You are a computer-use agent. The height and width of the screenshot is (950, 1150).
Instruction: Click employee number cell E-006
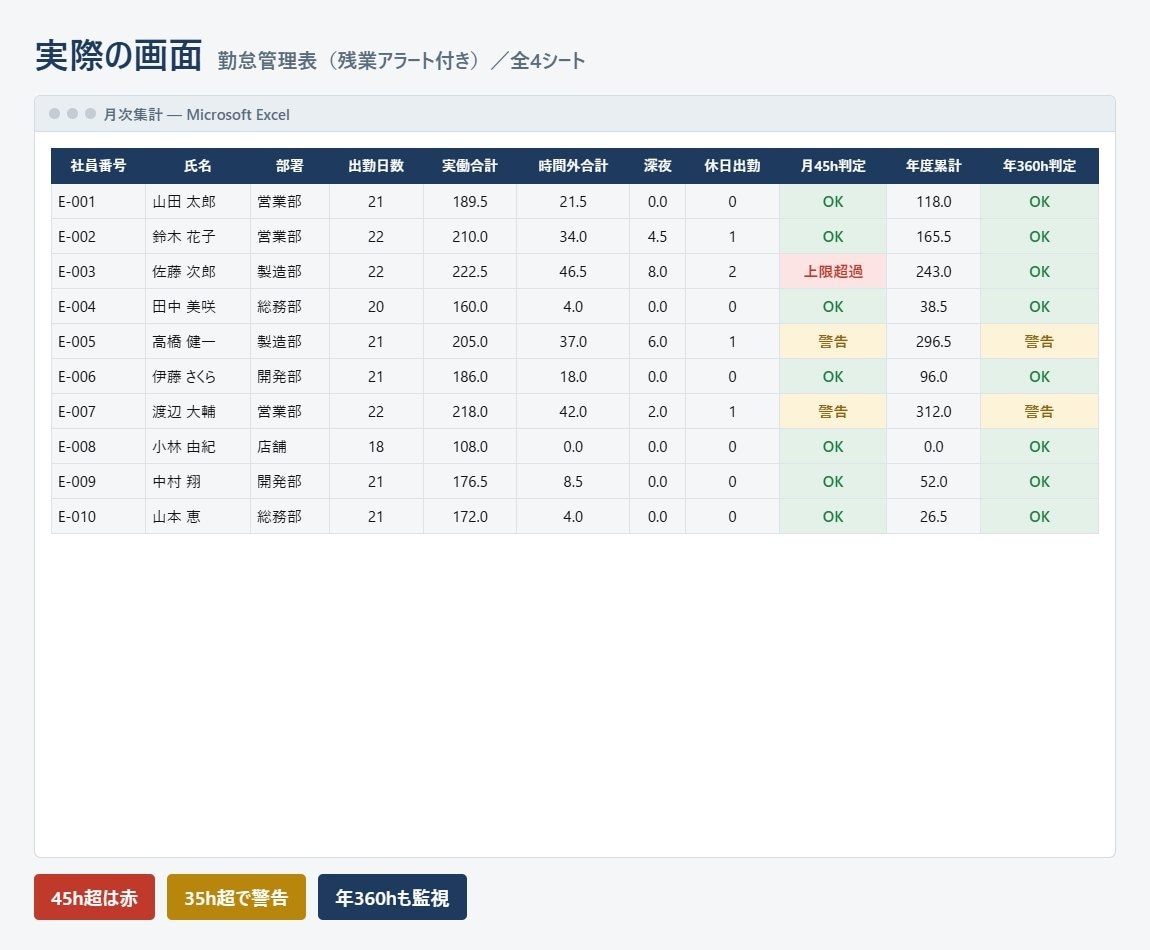98,376
